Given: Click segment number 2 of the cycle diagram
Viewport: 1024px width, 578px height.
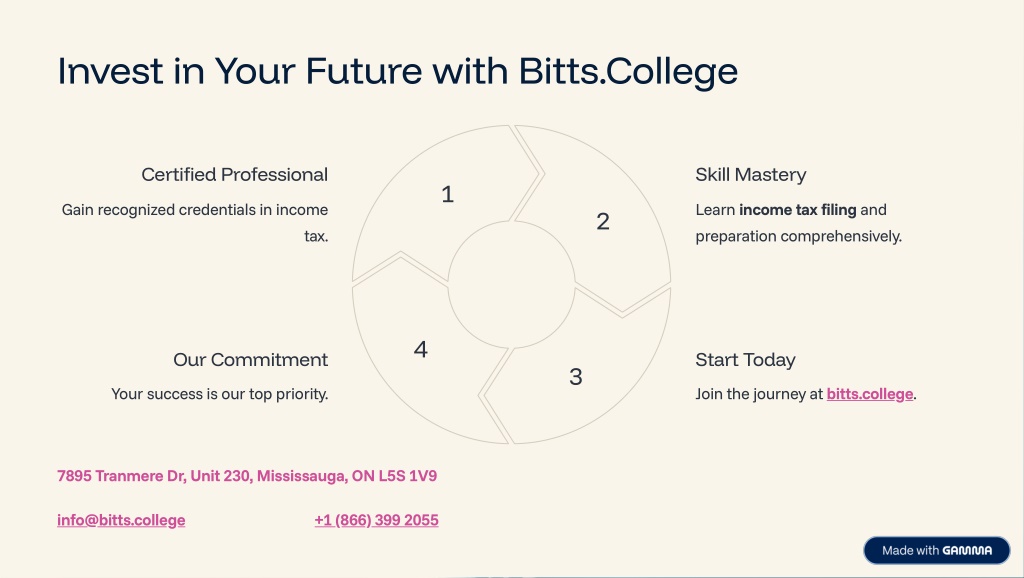Looking at the screenshot, I should (x=603, y=222).
